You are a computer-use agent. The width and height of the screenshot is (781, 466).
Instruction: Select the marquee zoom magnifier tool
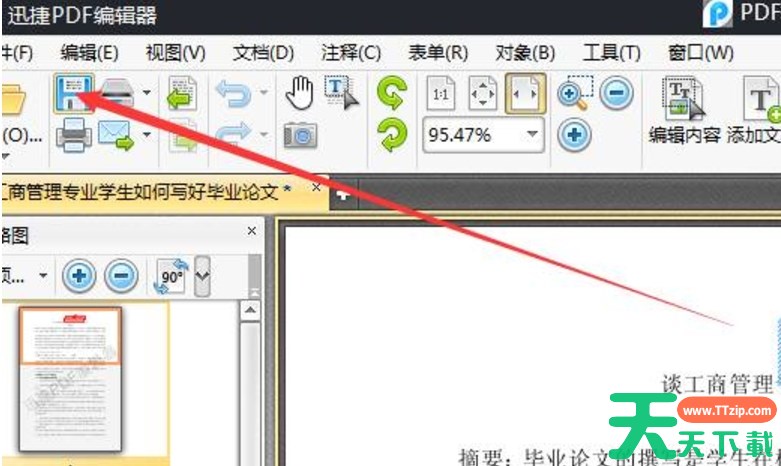click(575, 93)
